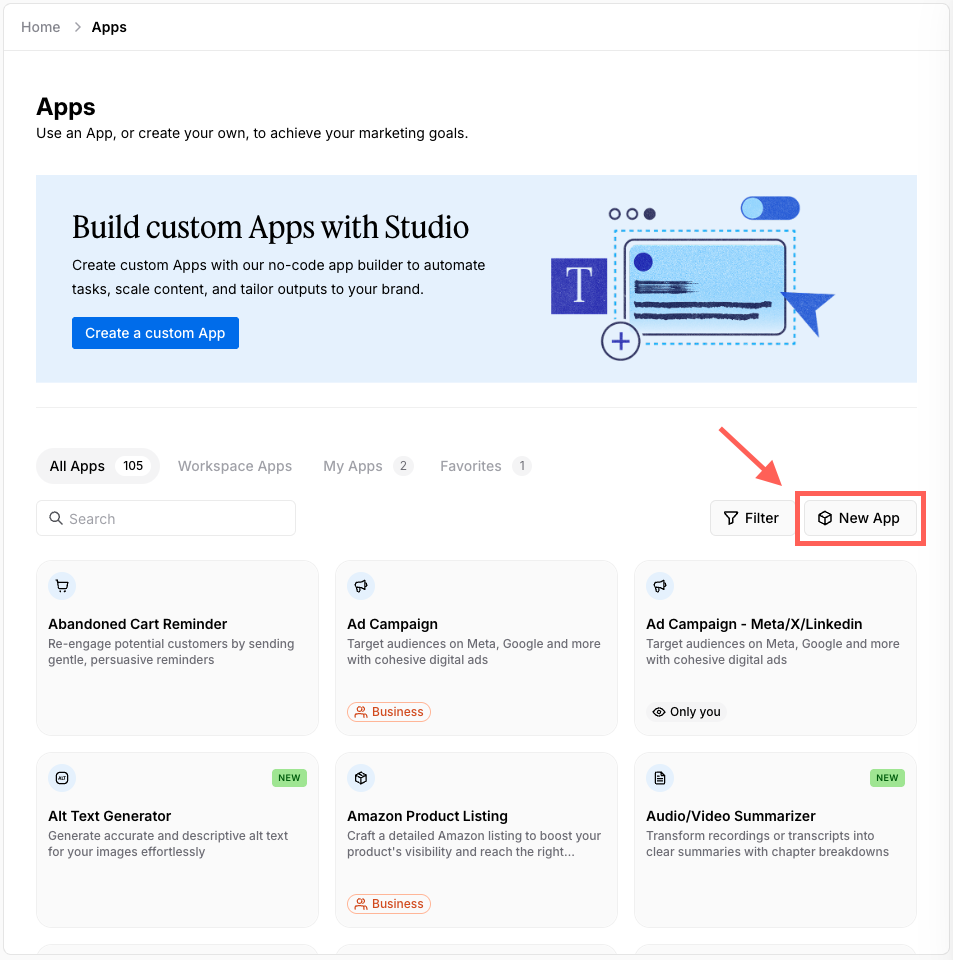Switch to the Workspace Apps tab
This screenshot has height=960, width=953.
[x=235, y=466]
